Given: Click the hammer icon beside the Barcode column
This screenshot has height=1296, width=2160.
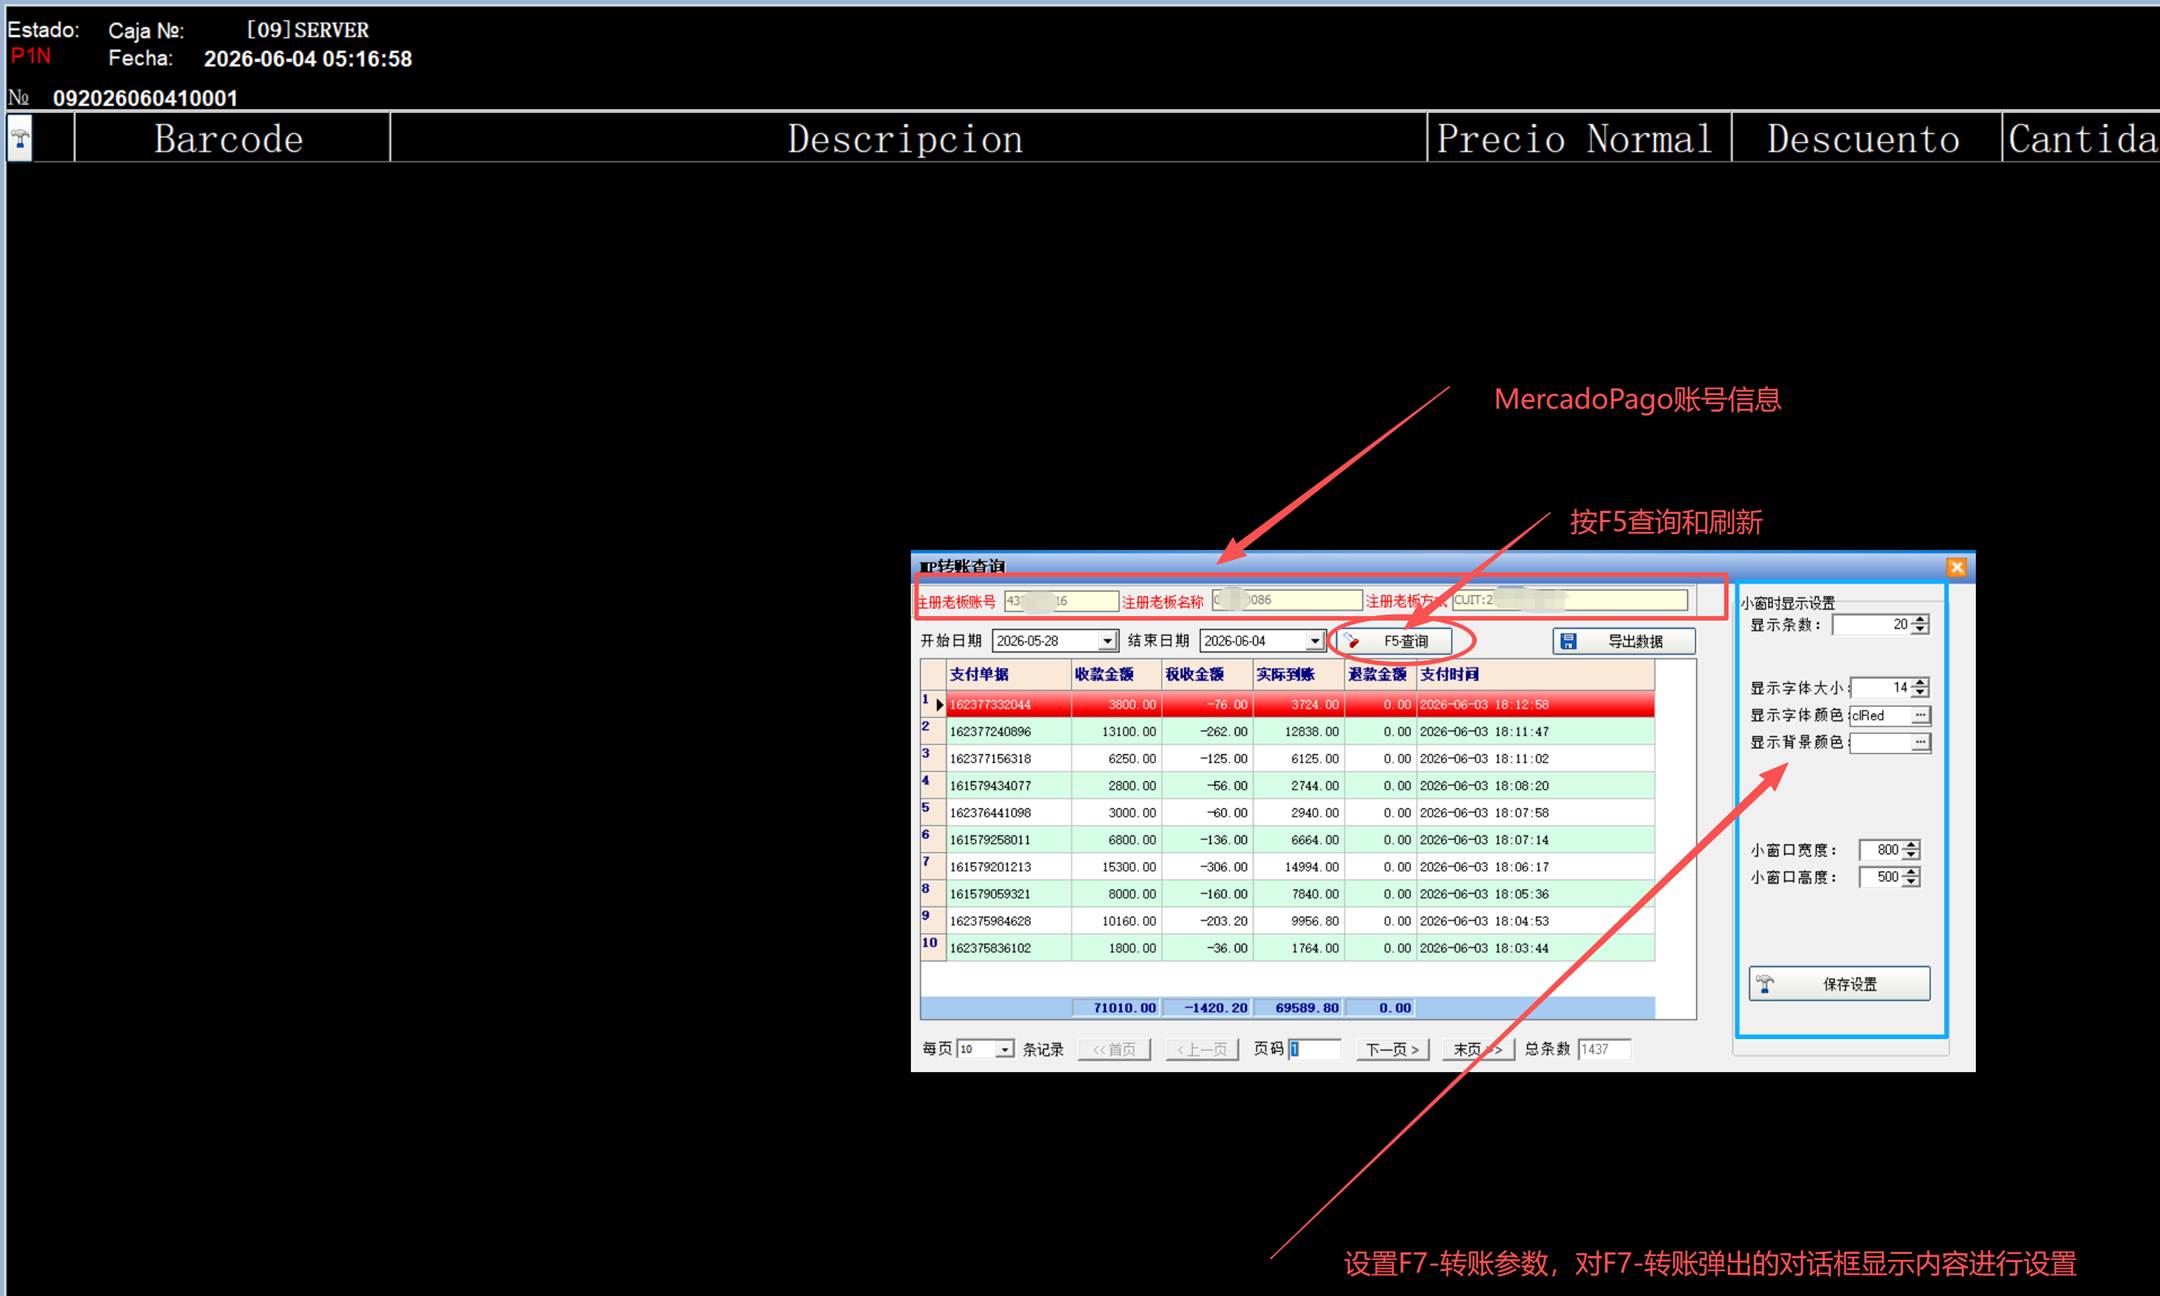Looking at the screenshot, I should coord(20,138).
